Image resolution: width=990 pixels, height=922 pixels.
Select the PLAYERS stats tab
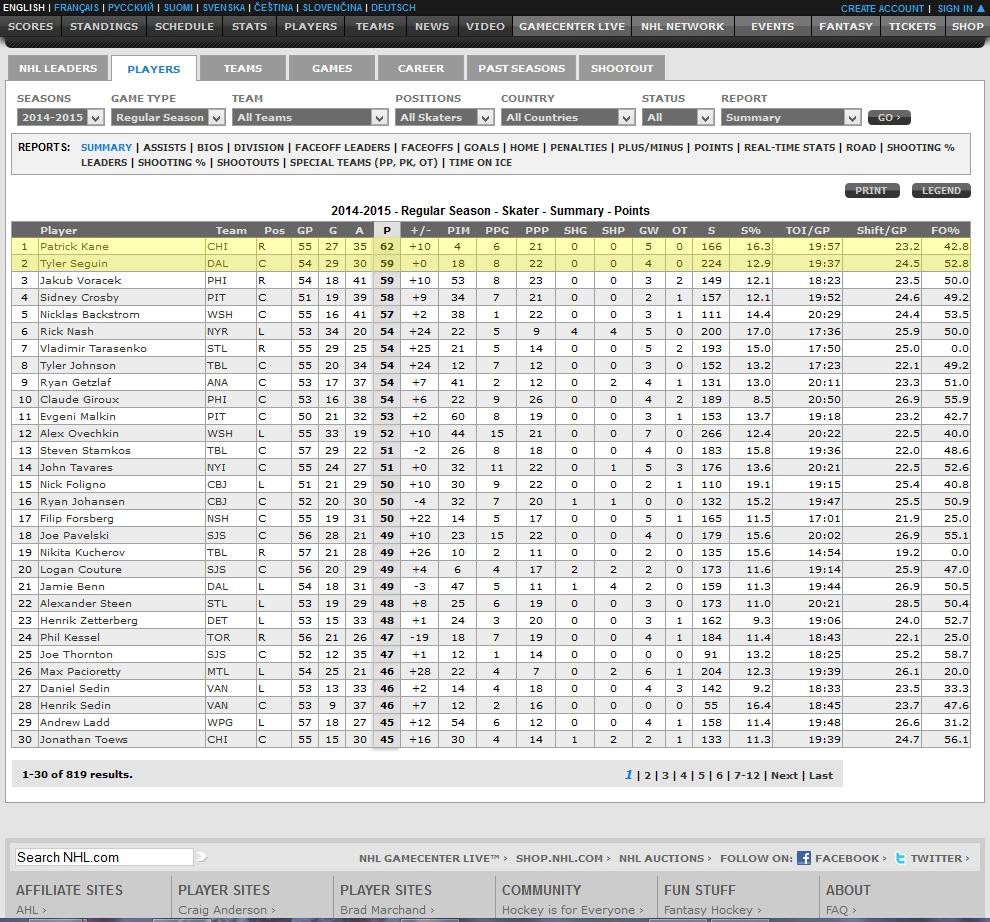click(153, 69)
